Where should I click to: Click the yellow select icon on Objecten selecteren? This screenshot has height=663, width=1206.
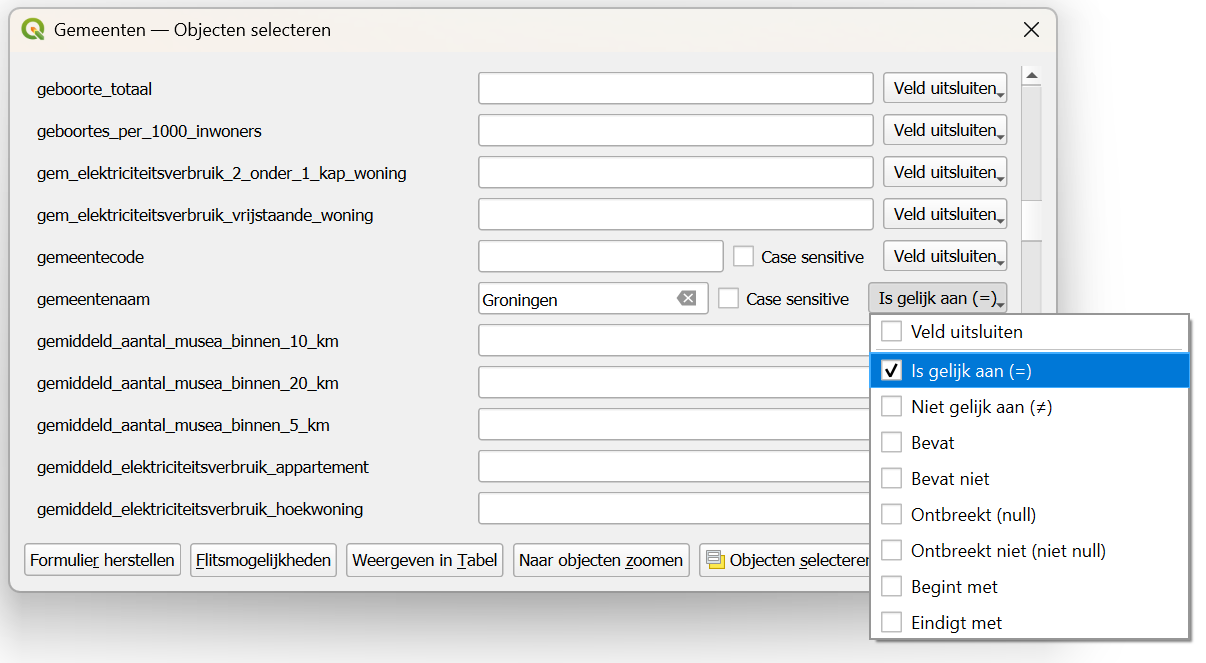tap(715, 560)
